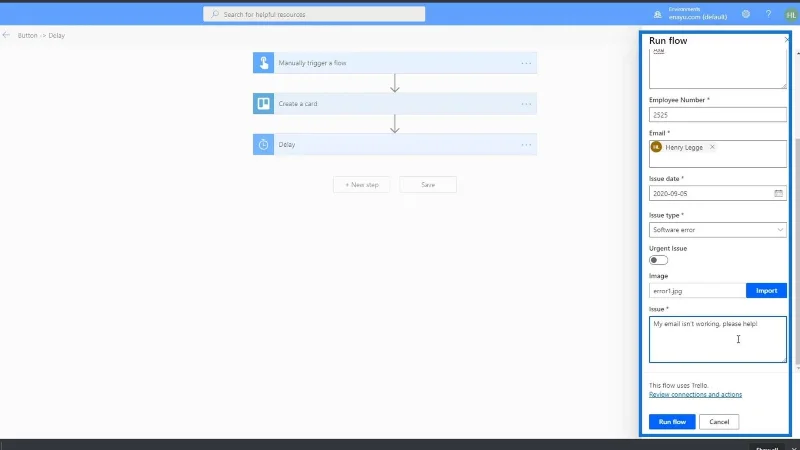The width and height of the screenshot is (800, 450).
Task: Click the environments icon in header
Action: 658,14
